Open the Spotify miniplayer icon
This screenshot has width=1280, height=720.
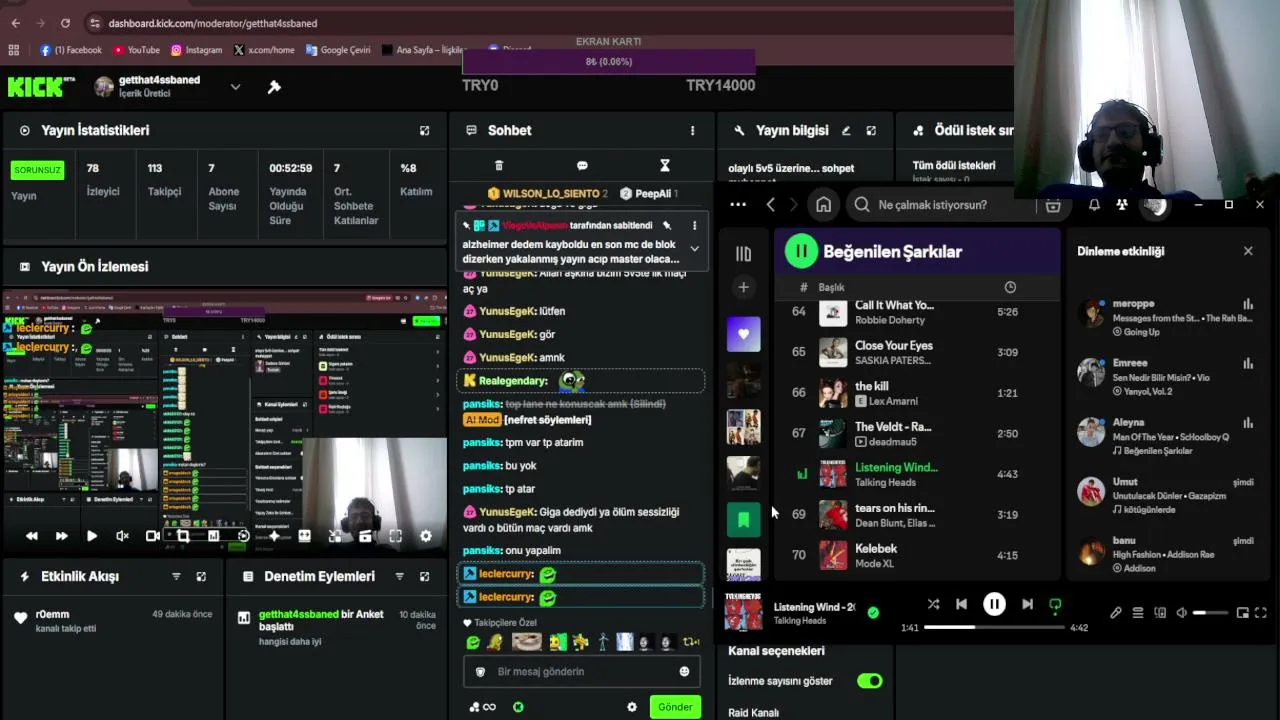click(x=1242, y=613)
